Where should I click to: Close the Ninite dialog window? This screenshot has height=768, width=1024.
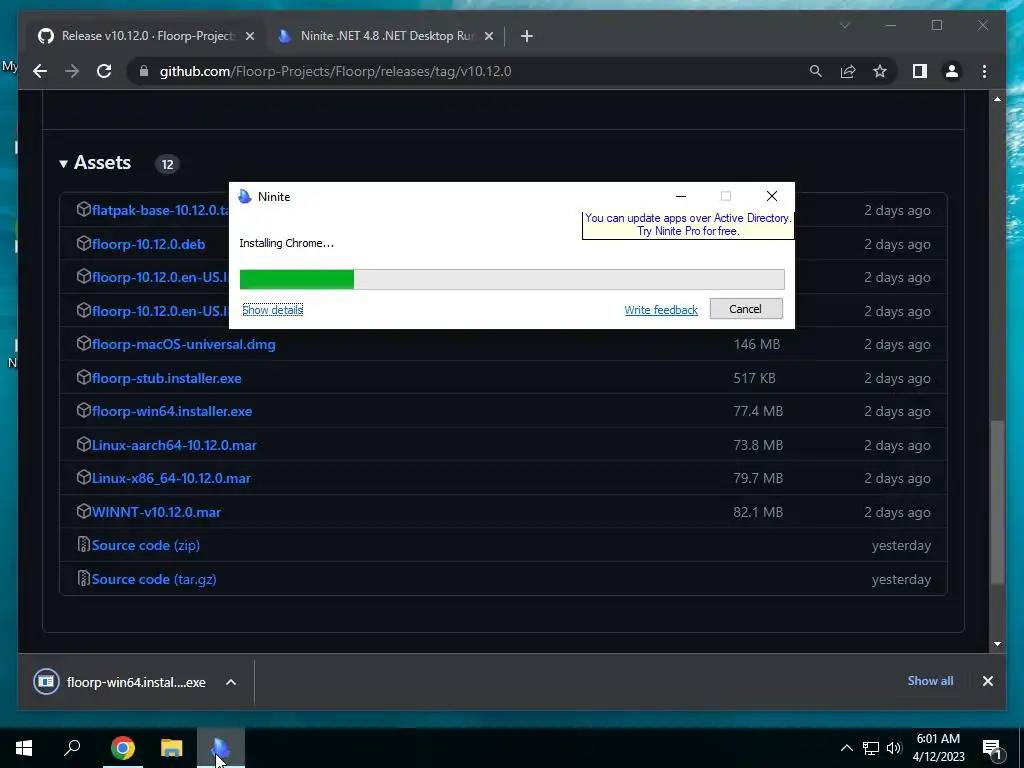coord(771,196)
